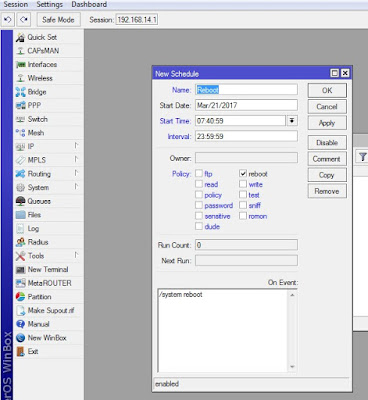Open the Start Time dropdown arrow
This screenshot has width=368, height=400.
click(x=292, y=121)
